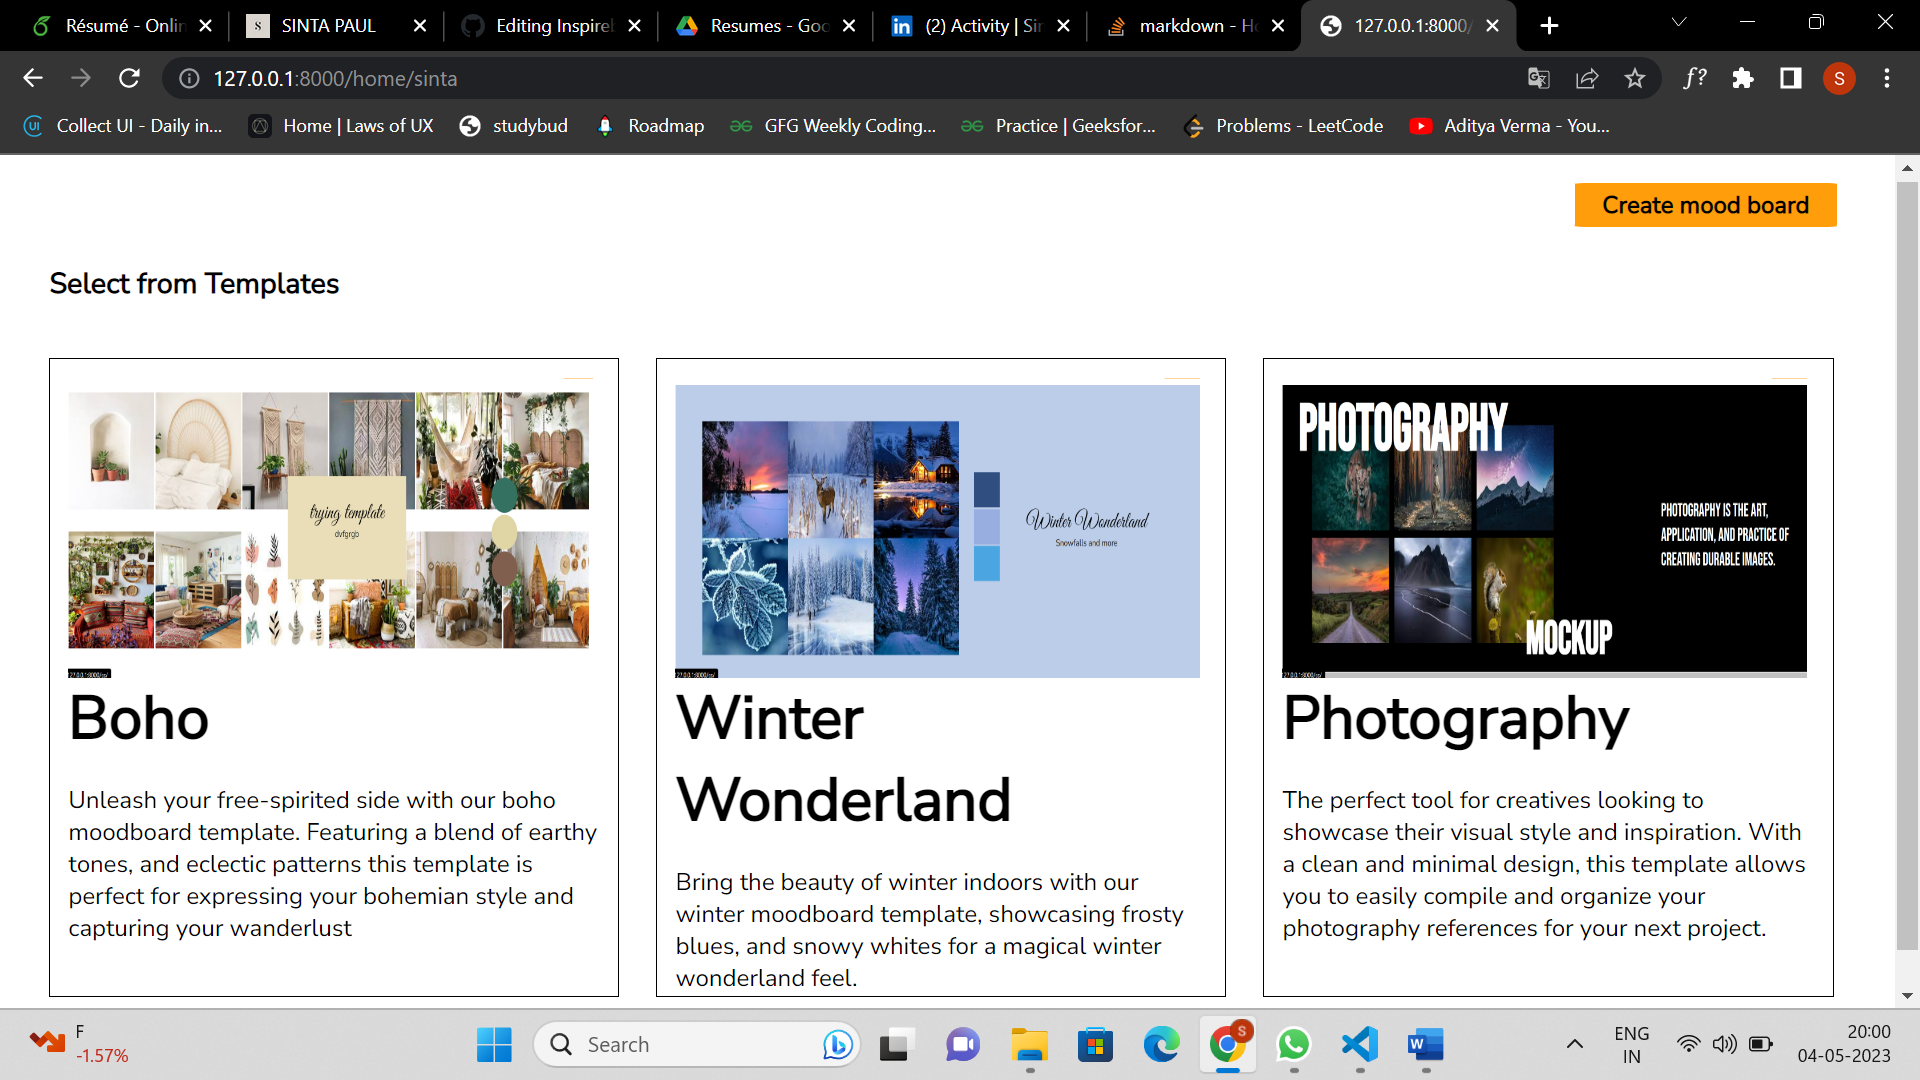Open the Chrome three-dot menu

pyautogui.click(x=1887, y=78)
